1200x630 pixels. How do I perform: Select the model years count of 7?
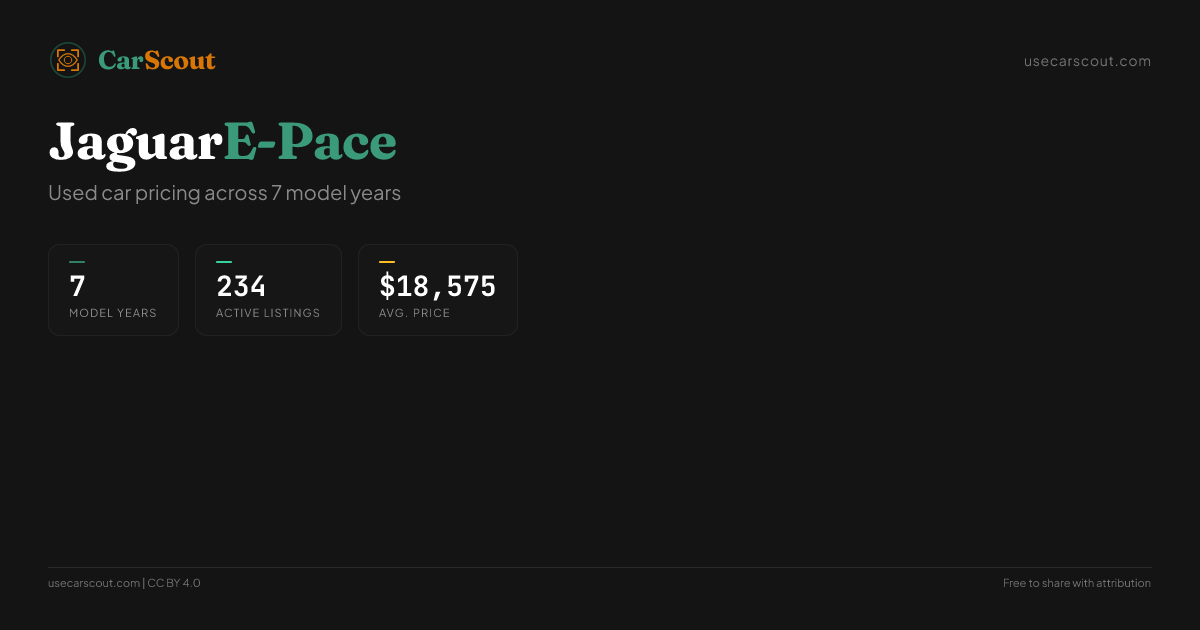click(77, 287)
